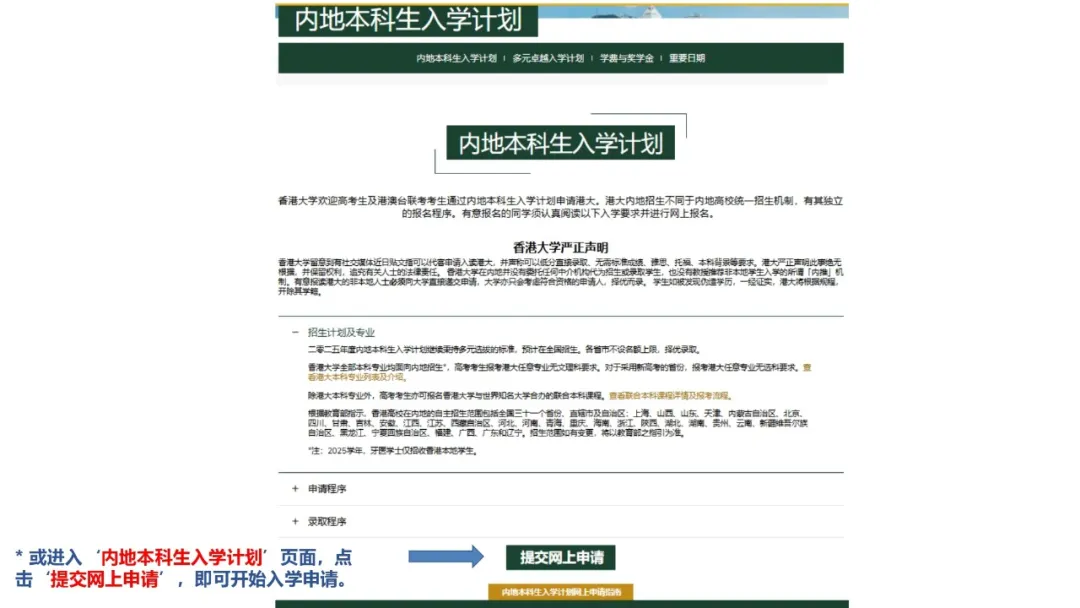Select 学费与奖学金 in the navigation bar
This screenshot has height=608, width=1080.
pos(626,59)
